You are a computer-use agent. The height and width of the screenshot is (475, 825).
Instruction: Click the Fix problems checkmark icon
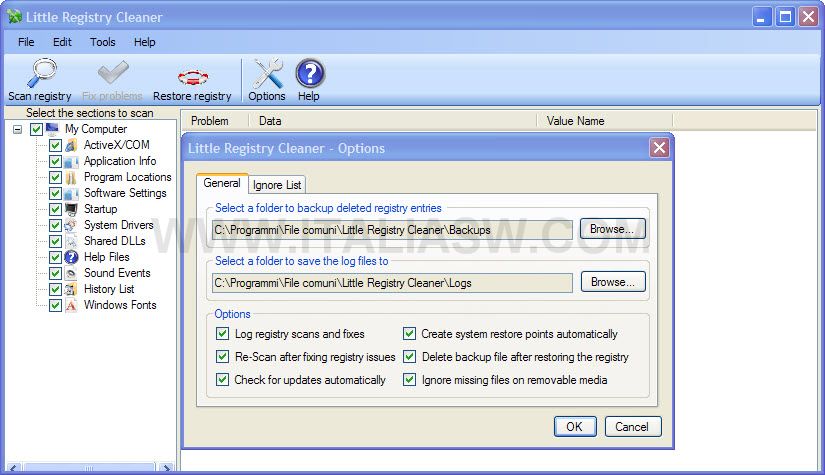pyautogui.click(x=113, y=73)
